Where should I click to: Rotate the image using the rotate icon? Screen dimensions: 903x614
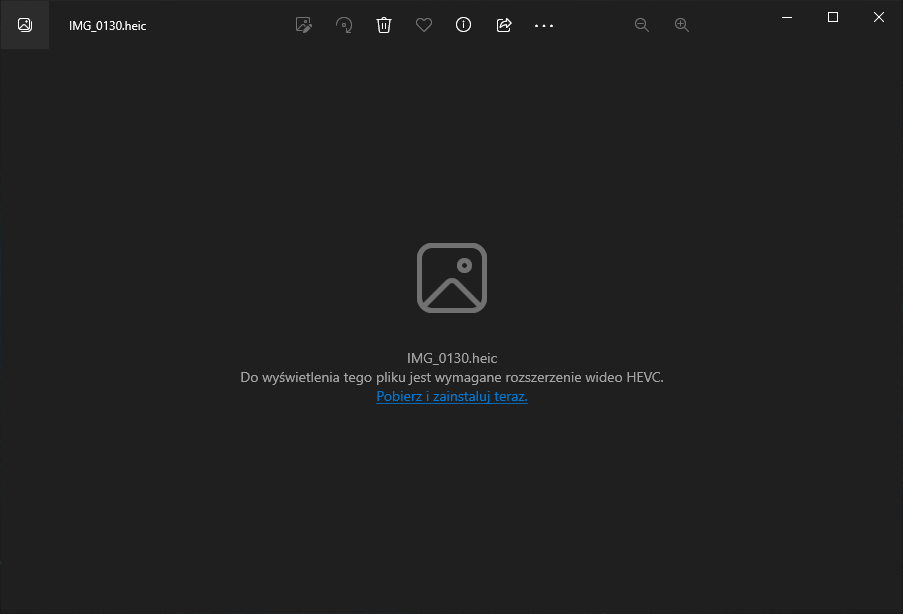click(344, 25)
